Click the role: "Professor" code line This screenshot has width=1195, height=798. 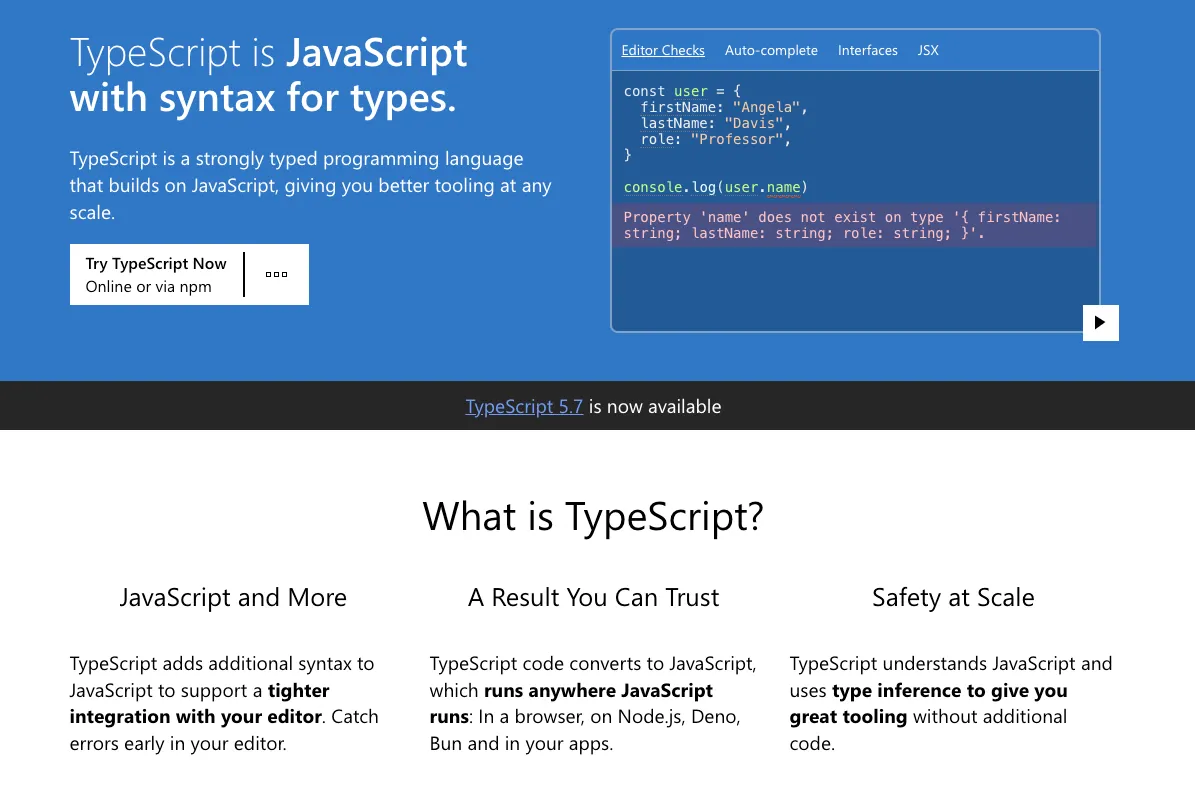(x=715, y=139)
